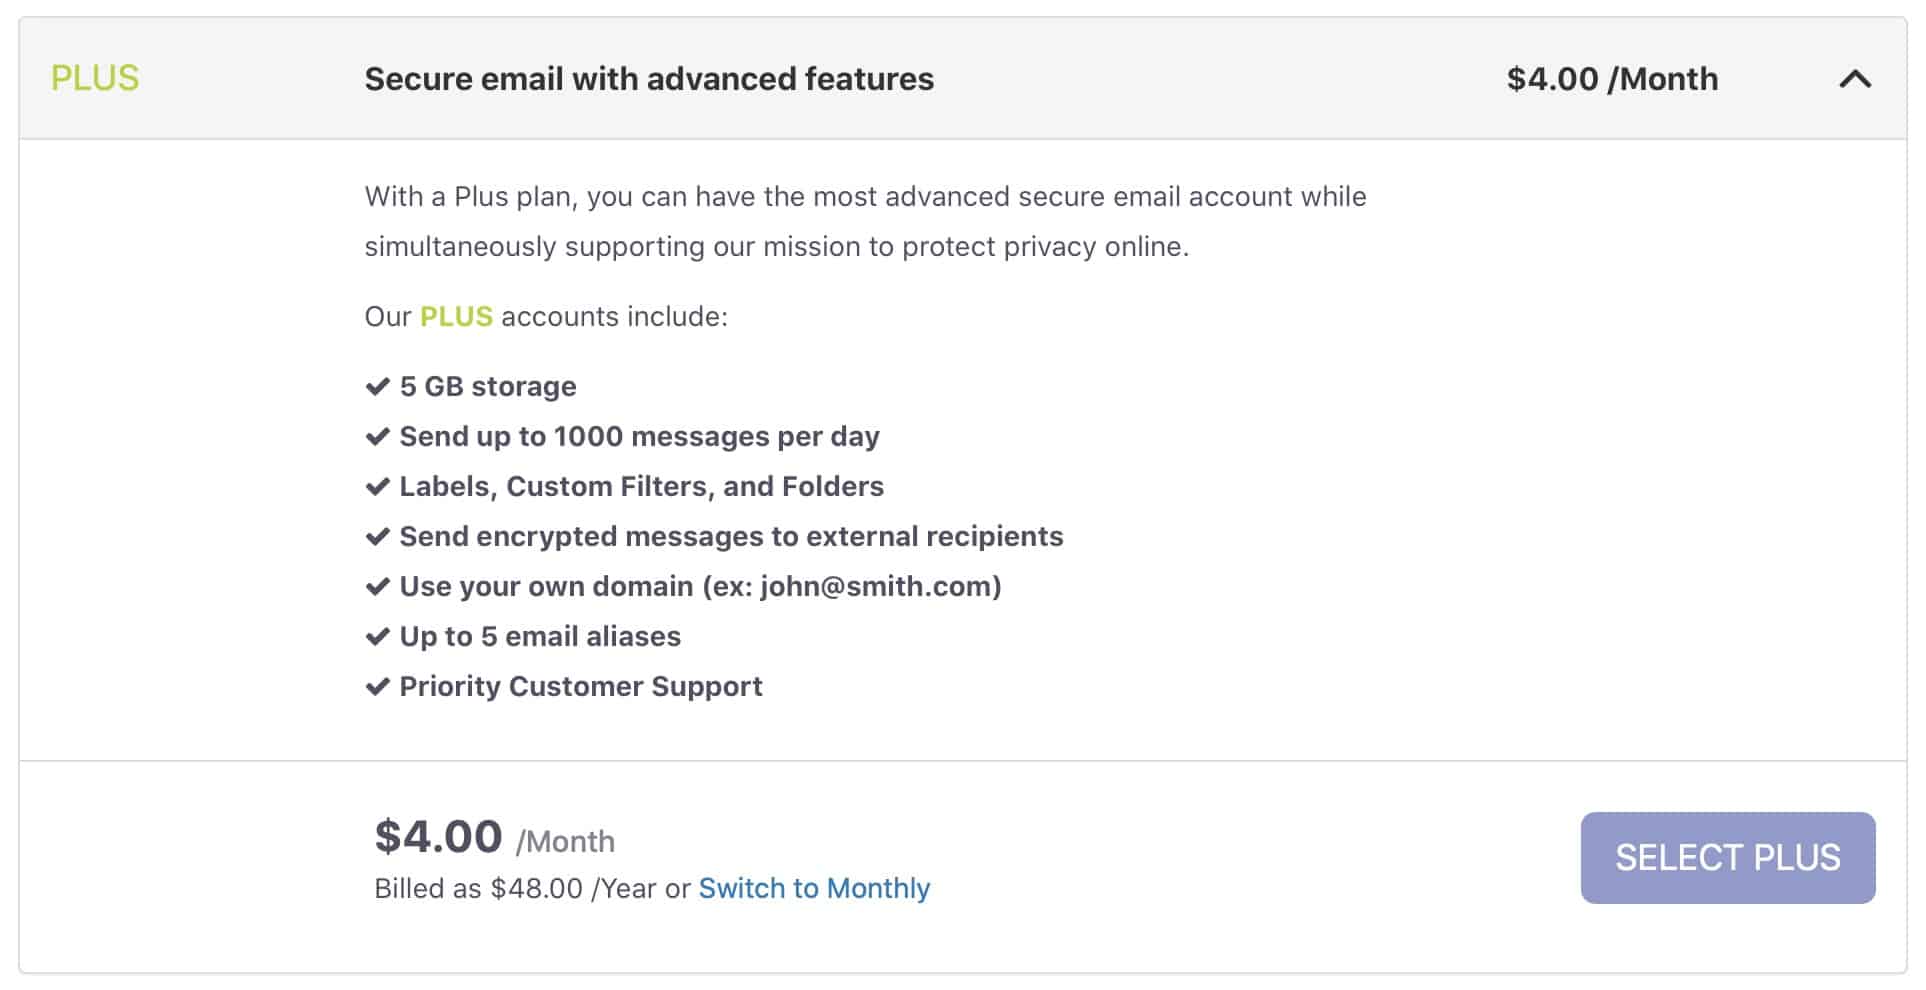Click the large $4.00 price in footer
Image resolution: width=1926 pixels, height=990 pixels.
[x=438, y=836]
